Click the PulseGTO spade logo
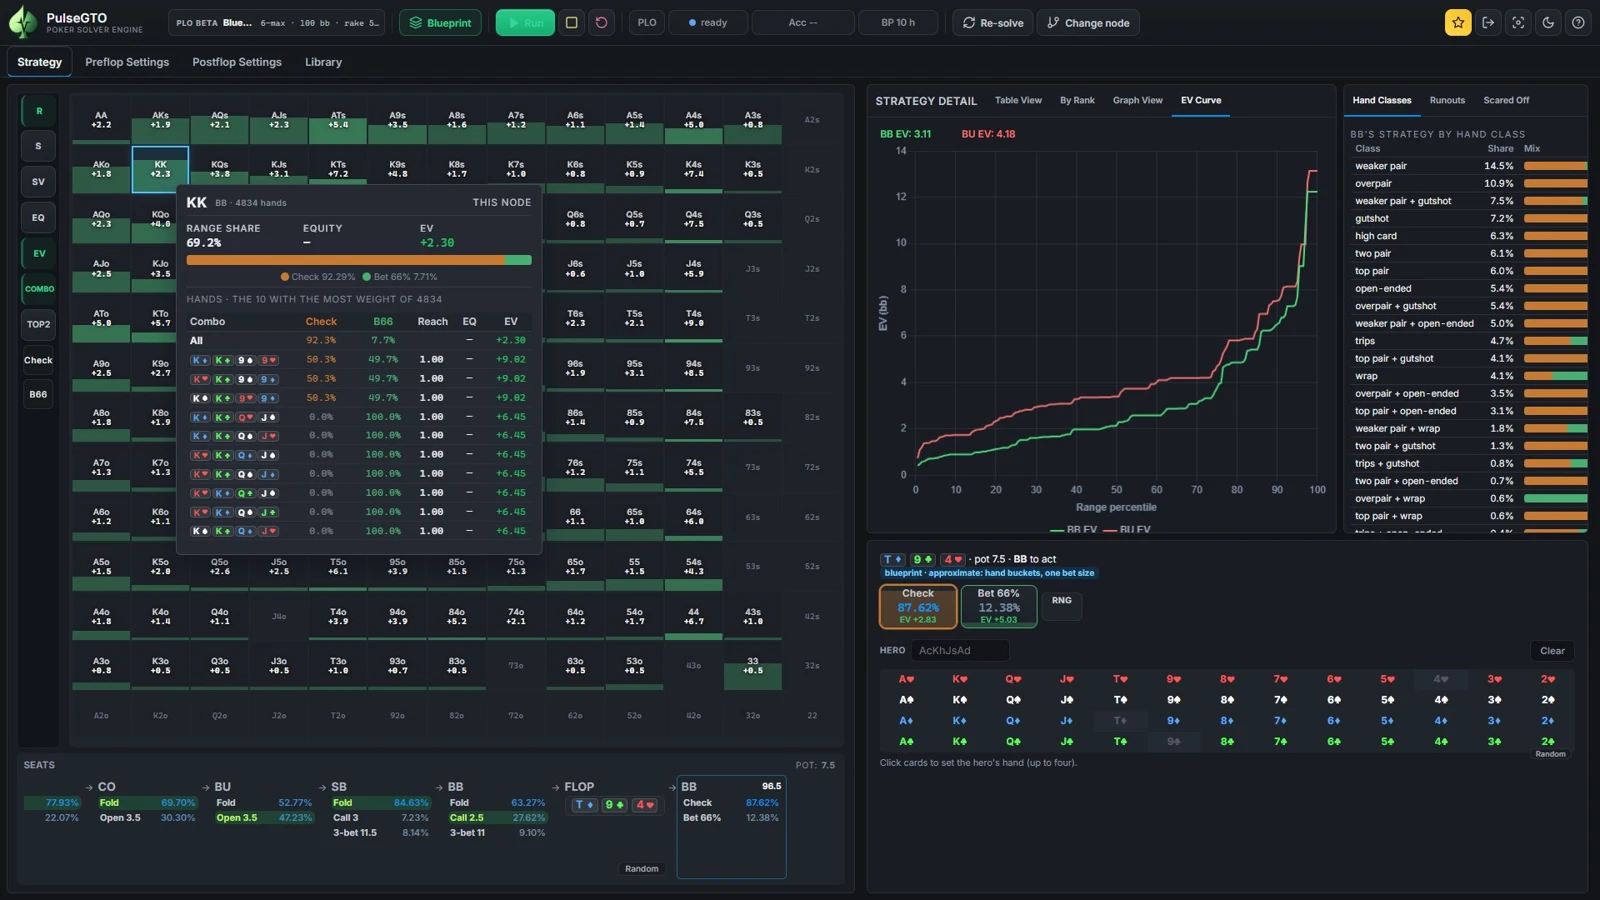 [x=23, y=22]
